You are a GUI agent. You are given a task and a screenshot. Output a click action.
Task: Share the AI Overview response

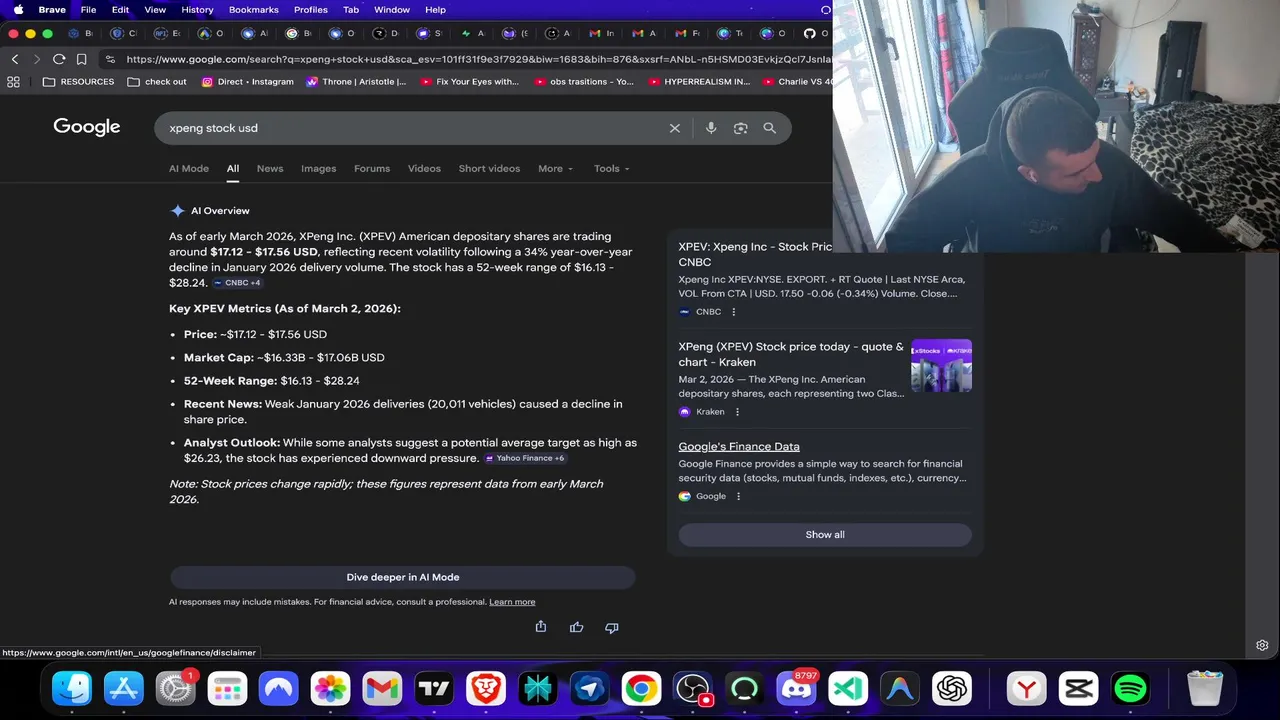click(x=541, y=627)
